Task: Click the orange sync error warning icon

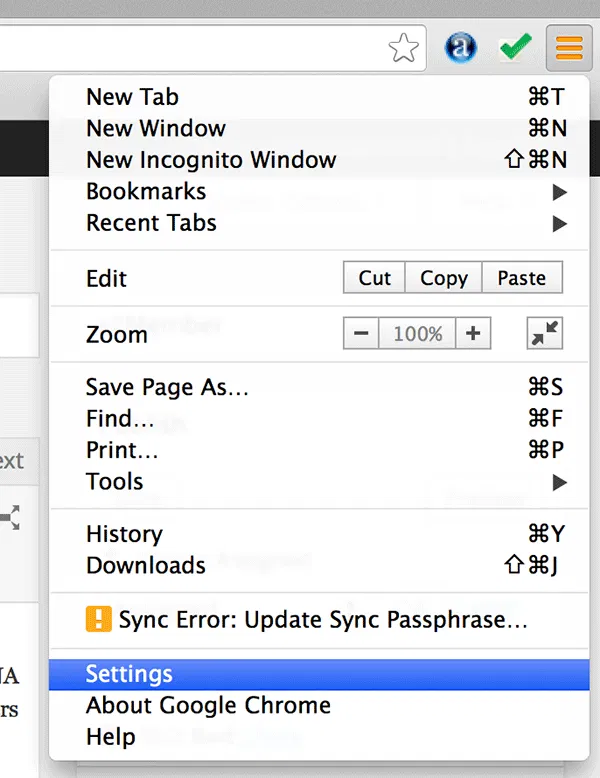Action: point(98,620)
